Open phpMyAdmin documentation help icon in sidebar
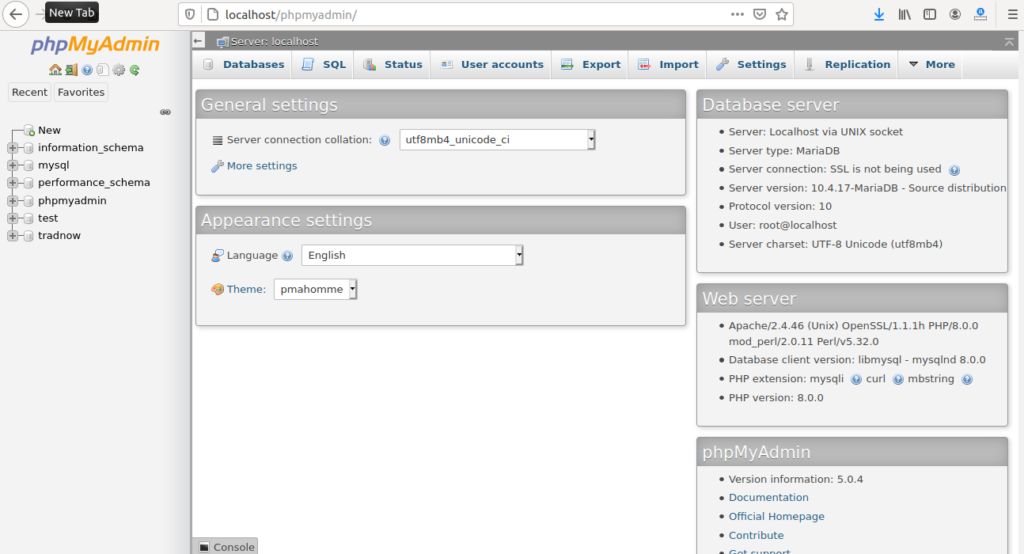This screenshot has width=1024, height=554. click(87, 70)
